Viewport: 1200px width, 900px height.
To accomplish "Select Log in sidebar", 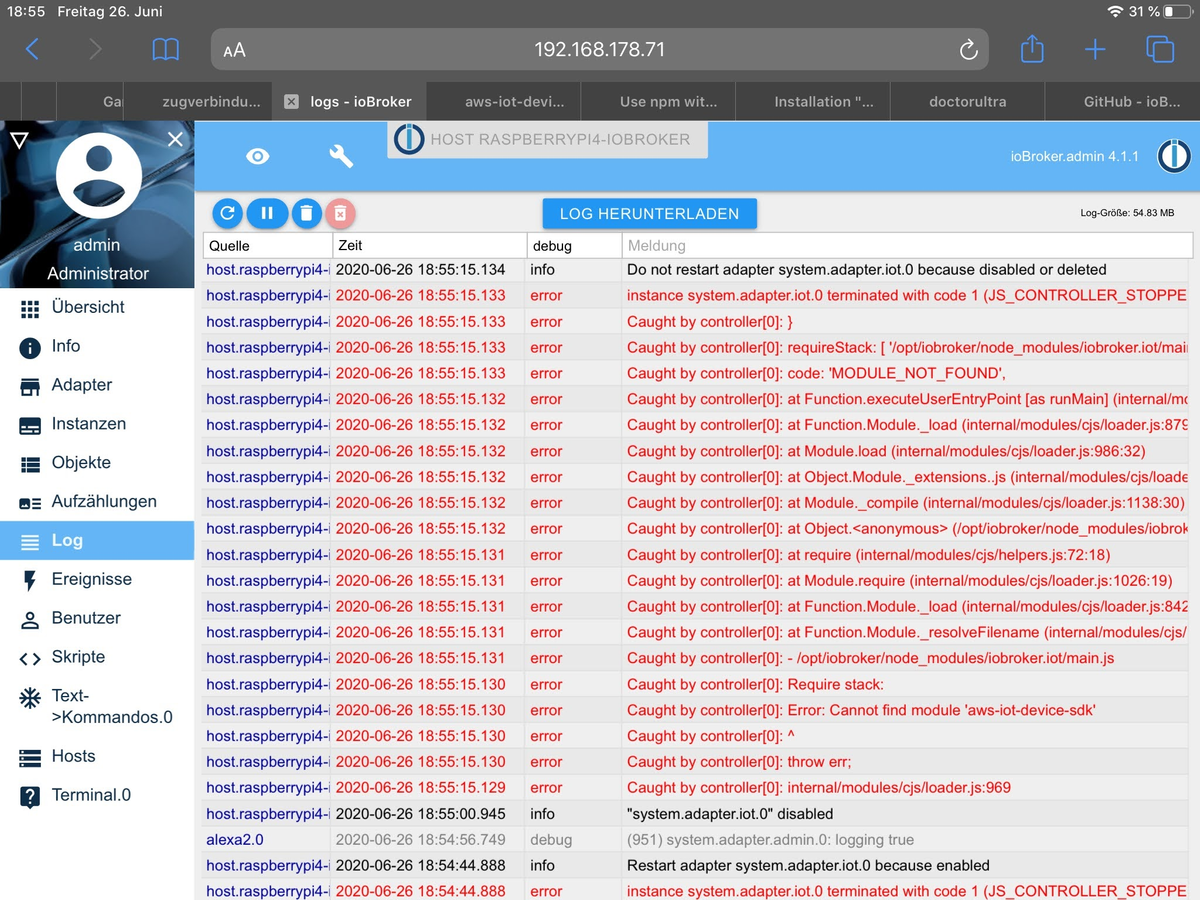I will click(x=97, y=540).
